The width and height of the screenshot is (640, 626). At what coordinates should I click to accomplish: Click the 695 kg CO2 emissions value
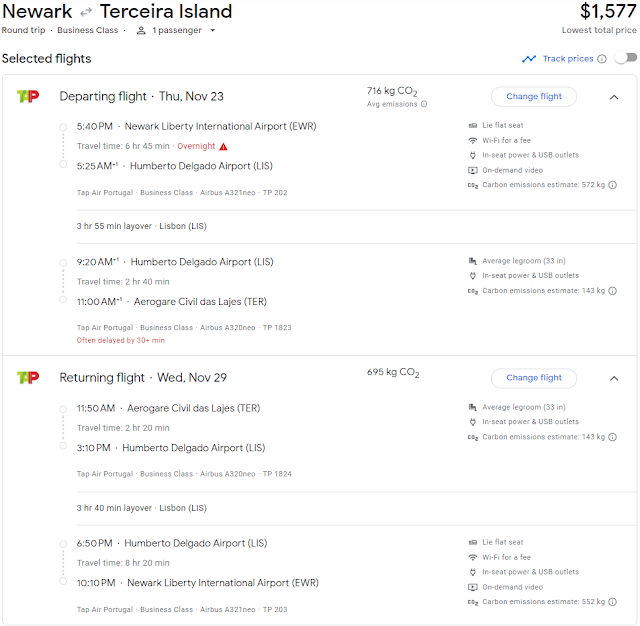click(393, 372)
